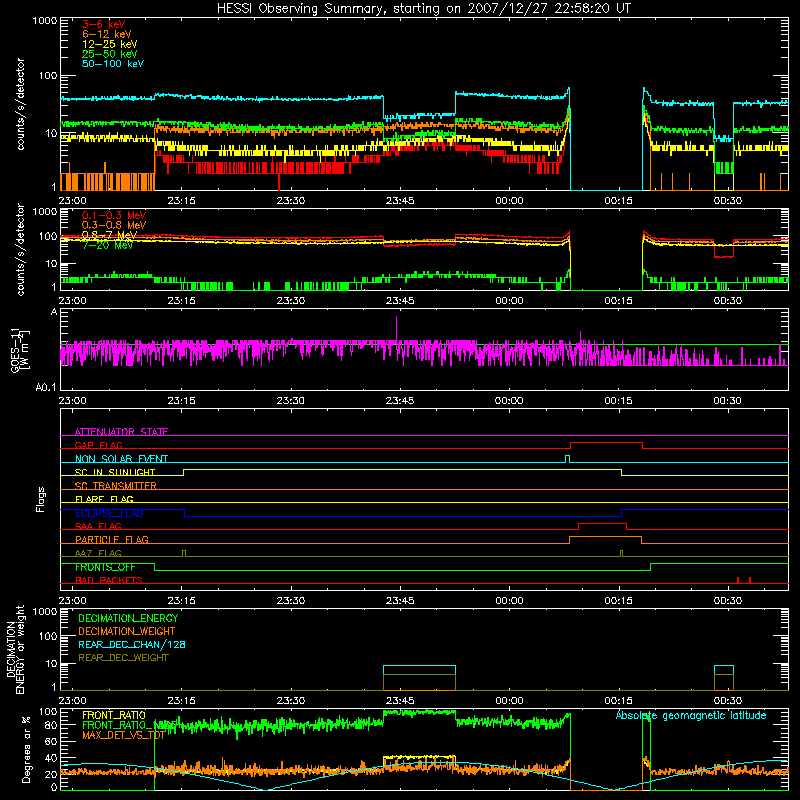
Task: Select the FRONTS_OFF flag label
Action: click(x=105, y=567)
